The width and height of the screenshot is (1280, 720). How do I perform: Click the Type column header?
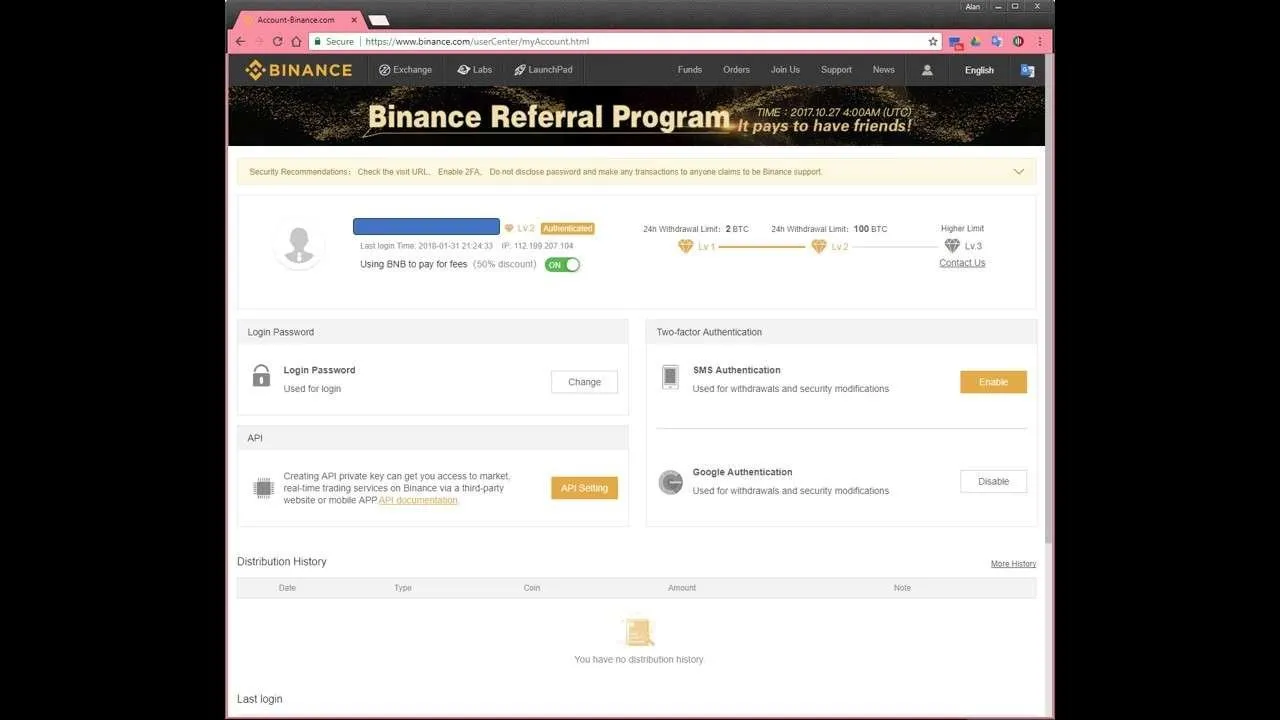(403, 588)
